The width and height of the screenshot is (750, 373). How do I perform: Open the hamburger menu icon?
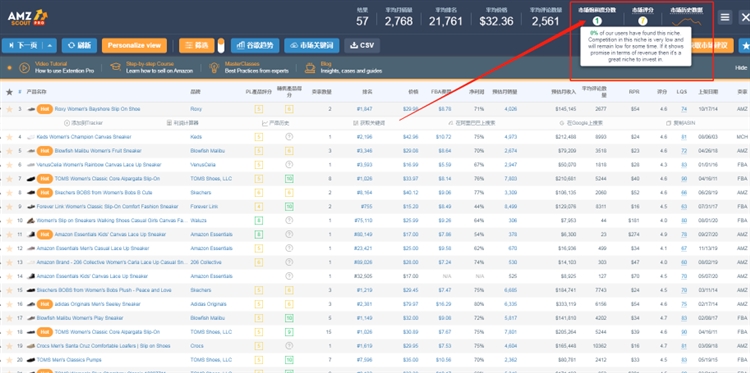point(725,17)
